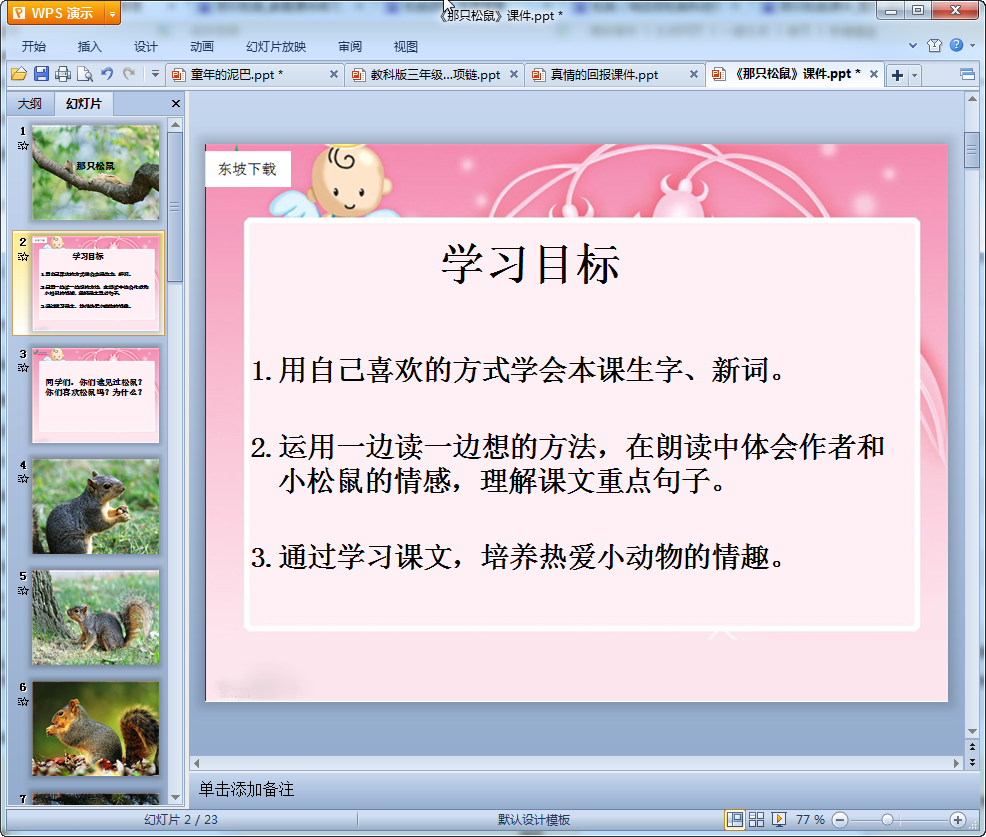Viewport: 986px width, 837px height.
Task: Click the notes field 单击添加备注
Action: click(246, 789)
